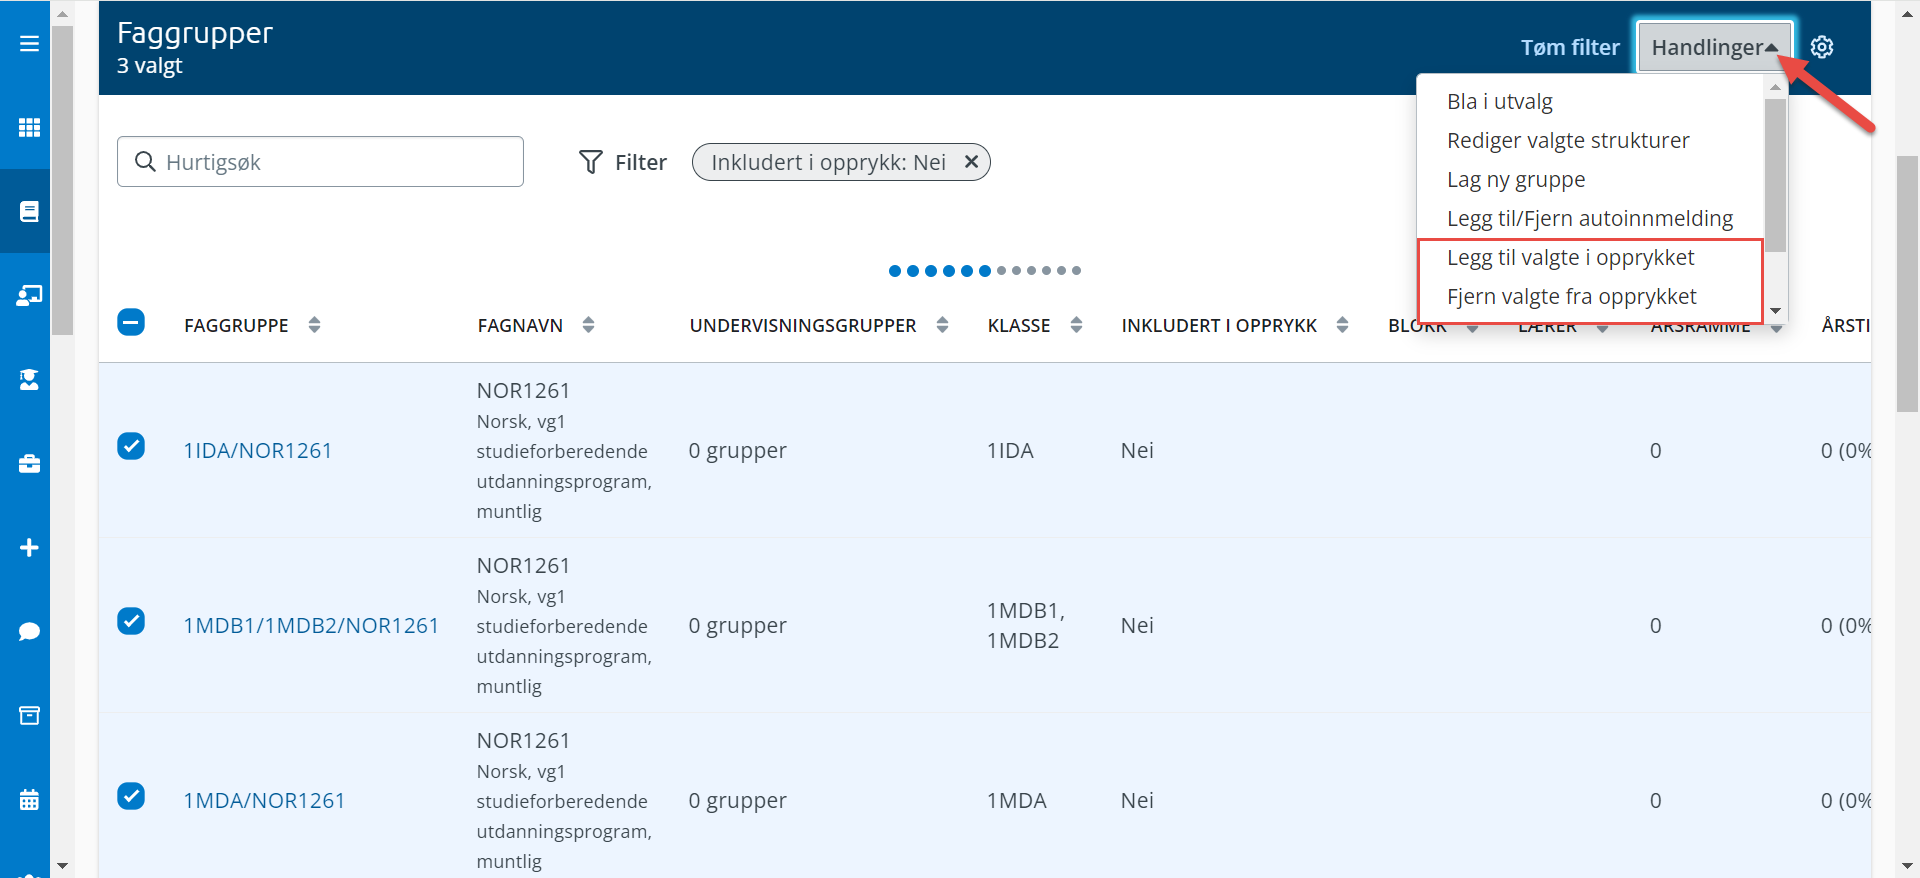Click the '3 valgt' selection count

150,66
